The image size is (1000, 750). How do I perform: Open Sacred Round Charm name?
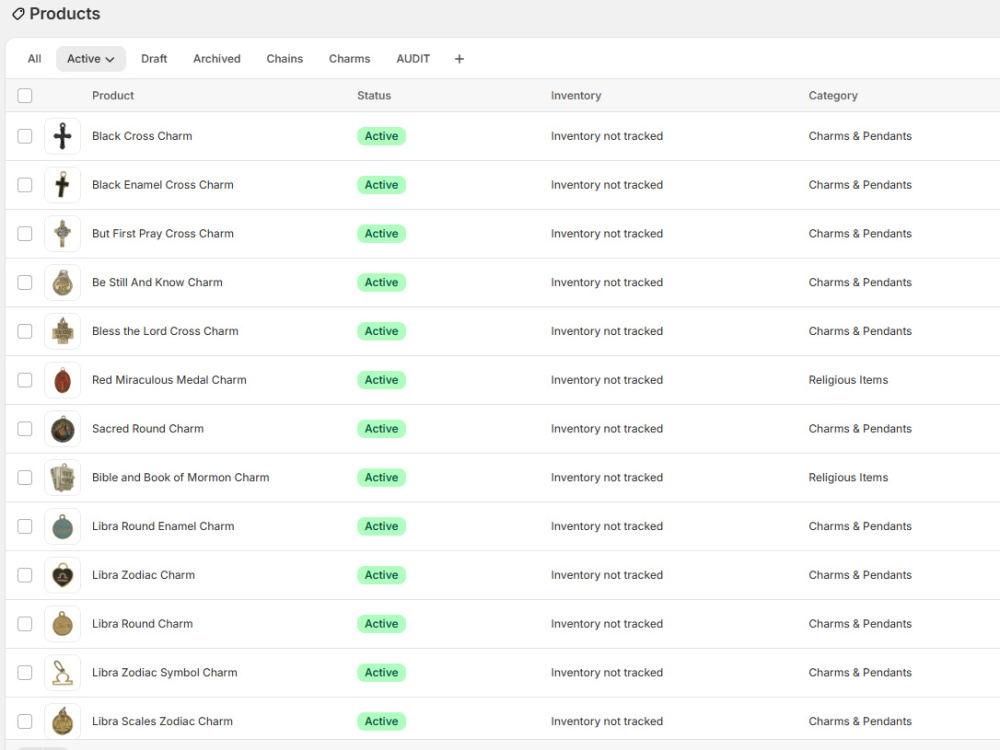148,429
